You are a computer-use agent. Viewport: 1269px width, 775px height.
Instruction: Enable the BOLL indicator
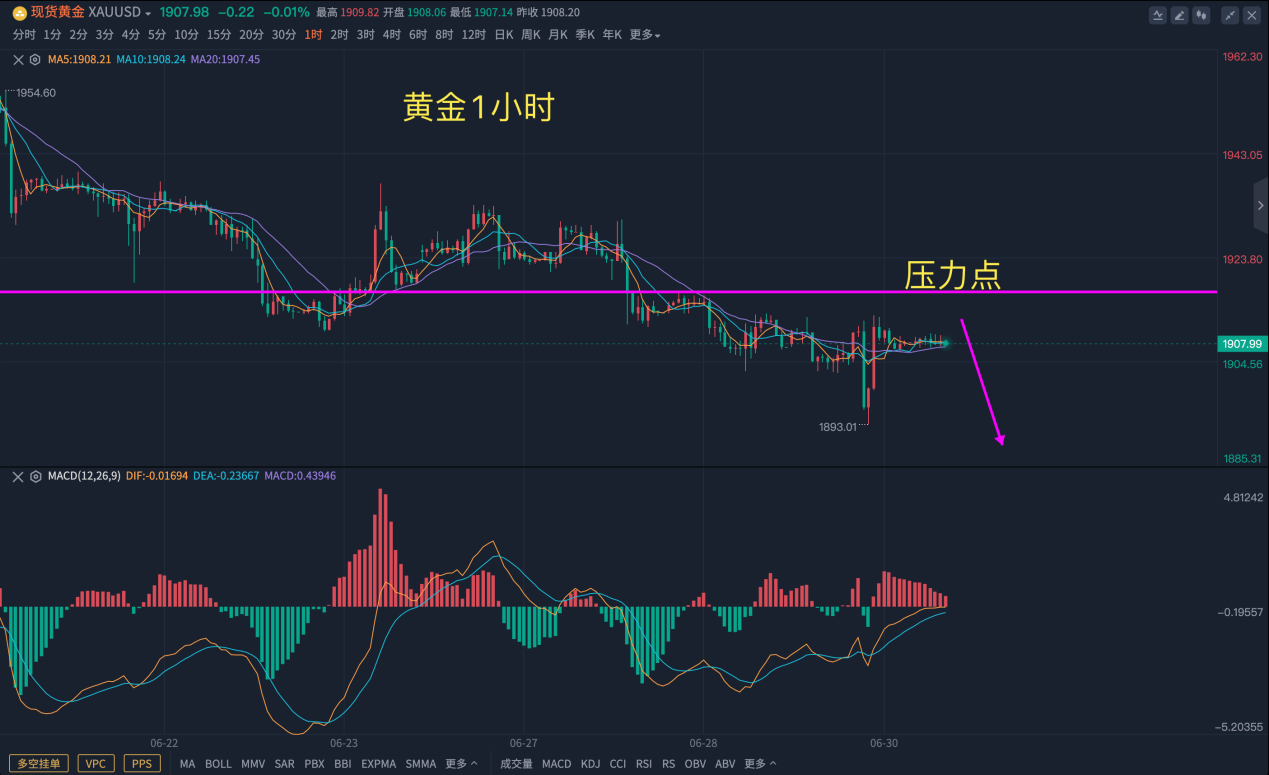pos(218,764)
